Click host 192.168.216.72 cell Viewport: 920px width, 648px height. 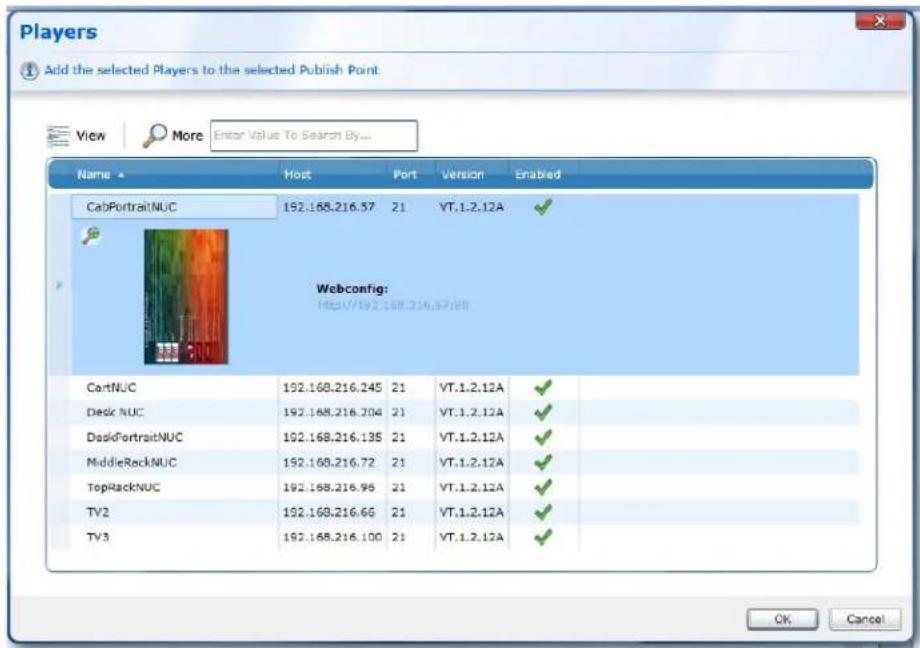click(329, 463)
